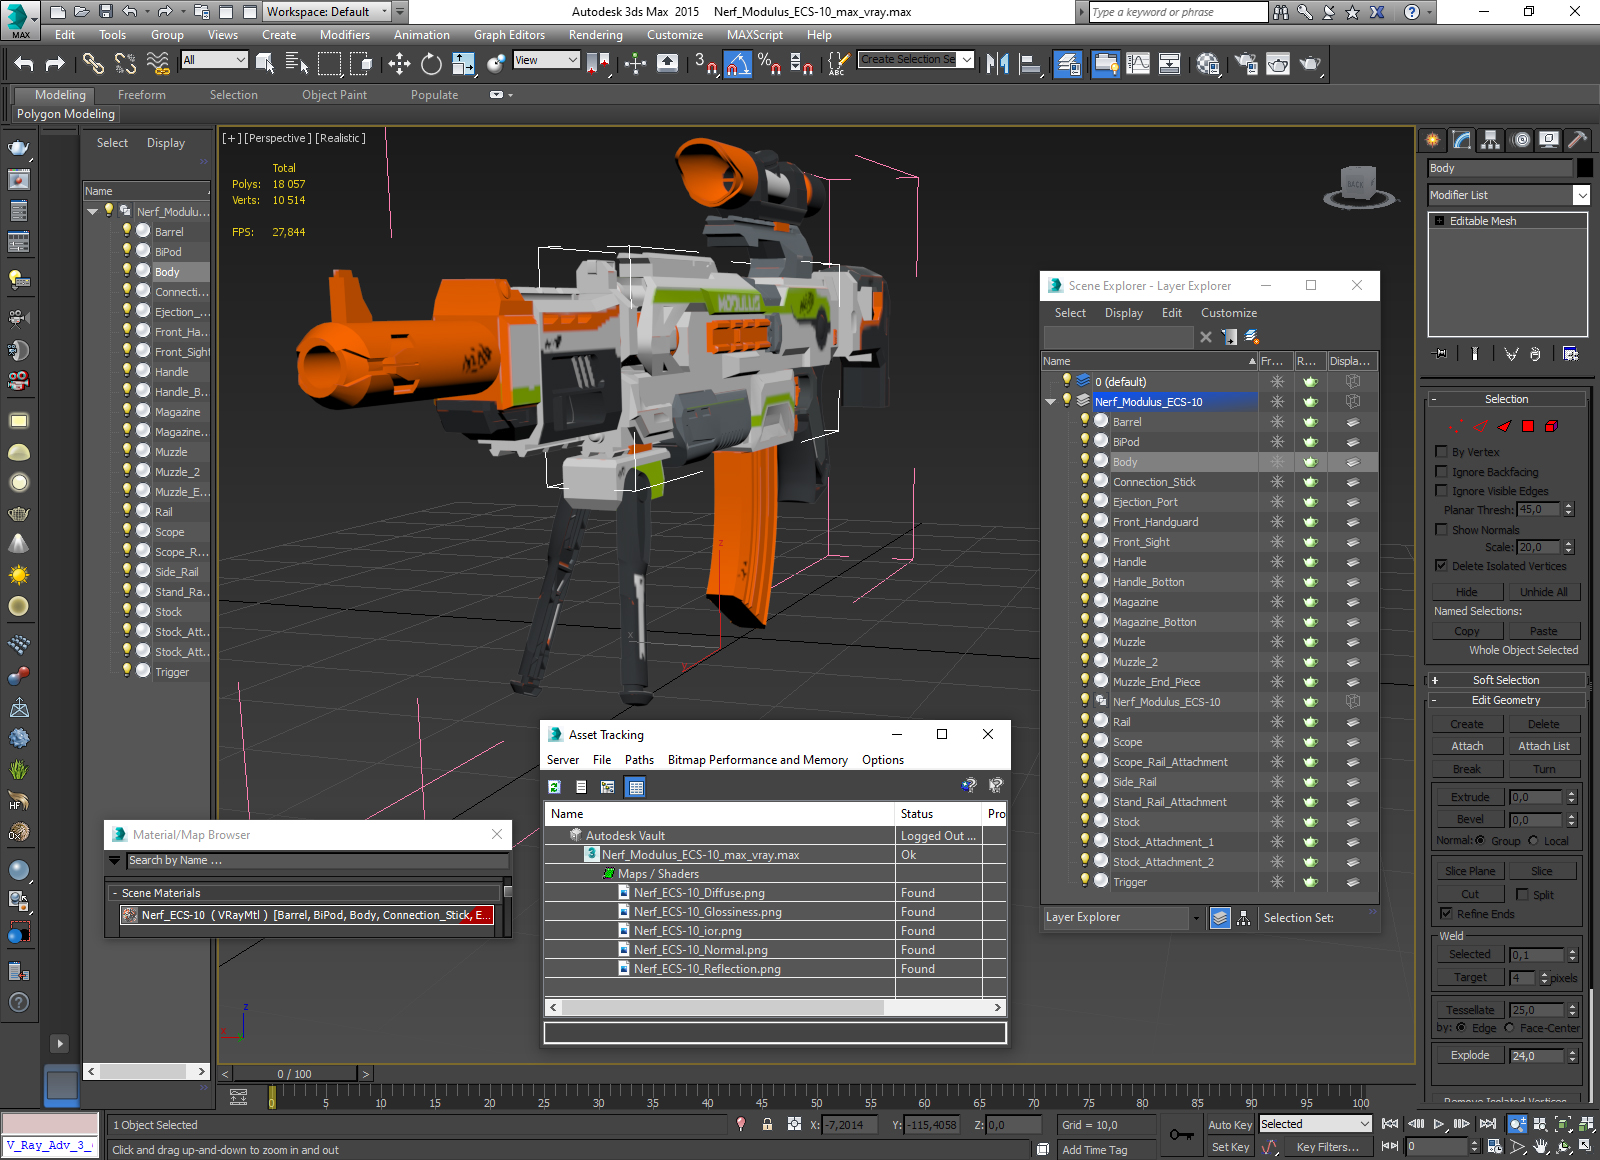Open the selection filter All dropdown
Viewport: 1600px width, 1160px height.
pyautogui.click(x=215, y=60)
